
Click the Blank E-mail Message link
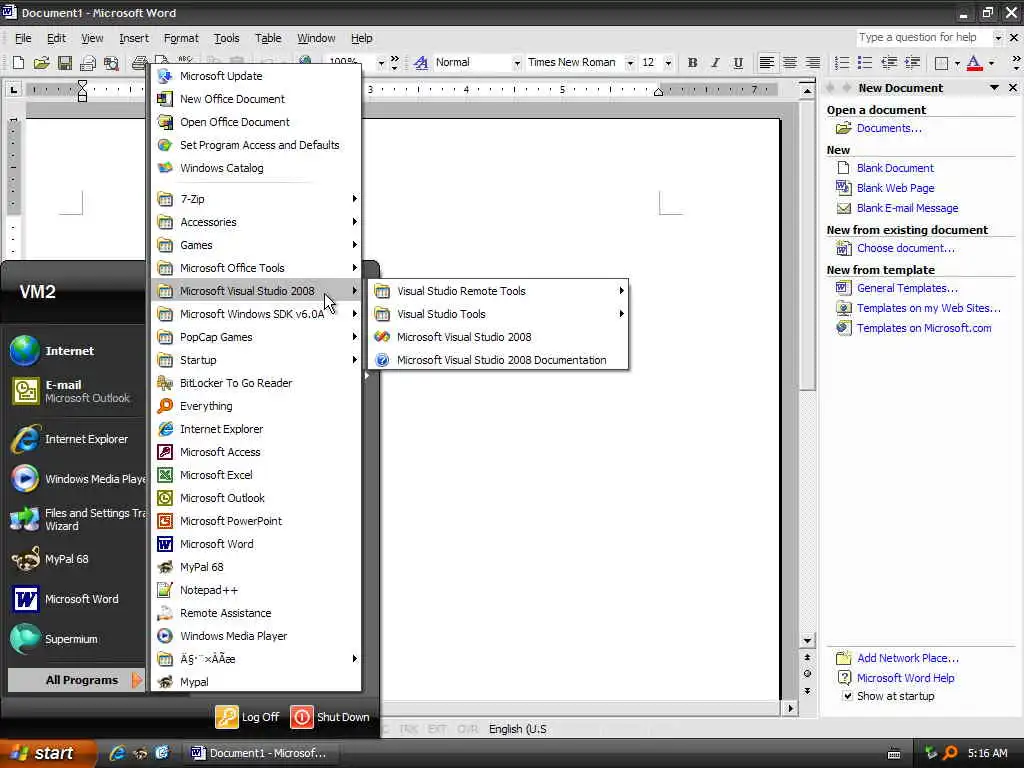click(x=907, y=208)
